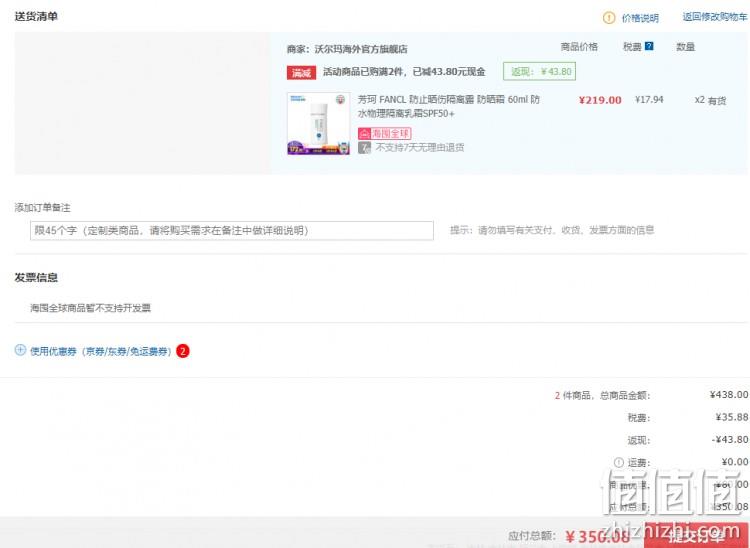Click the 使用优惠券 coupon link text
This screenshot has width=750, height=548.
point(100,351)
